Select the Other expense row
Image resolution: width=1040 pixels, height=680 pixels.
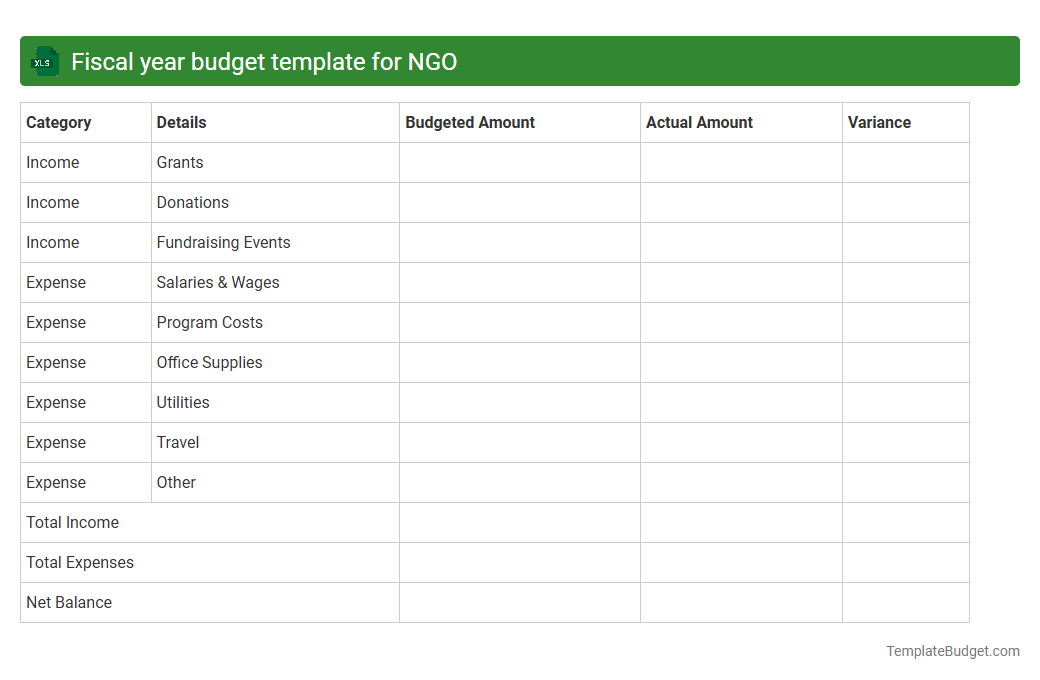click(176, 482)
